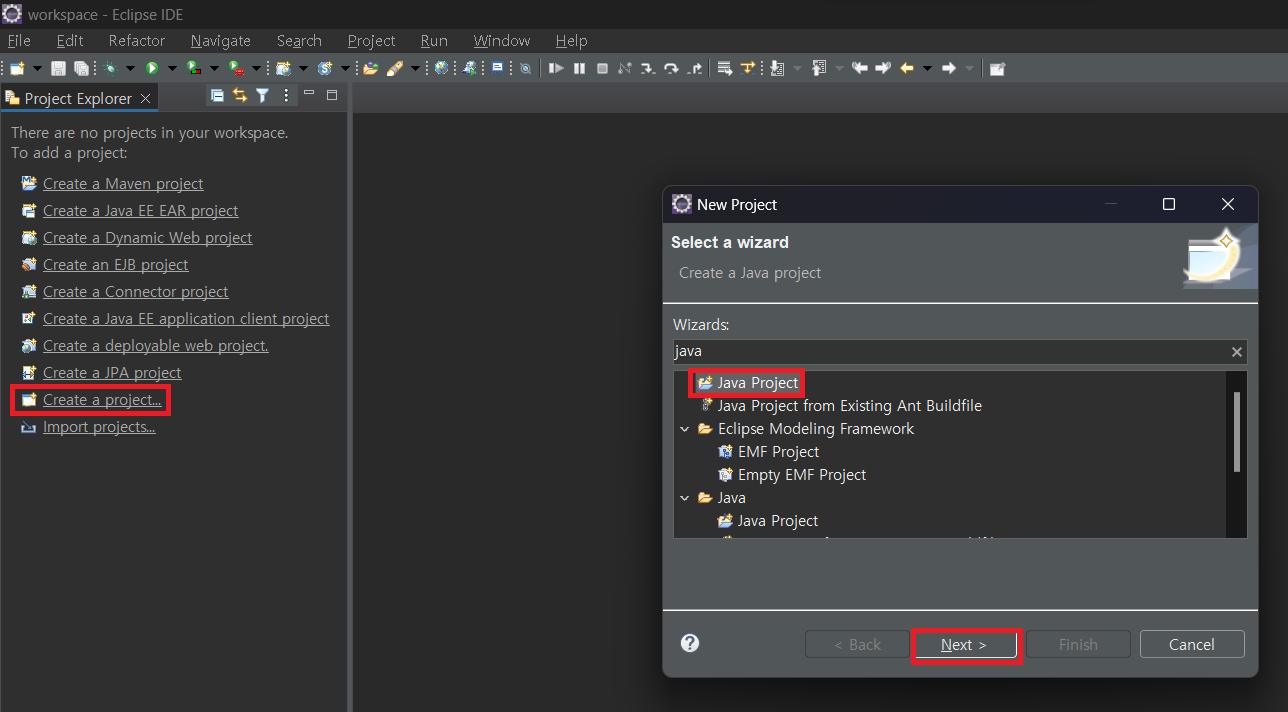Click the External Tools run icon
This screenshot has width=1288, height=712.
click(x=235, y=68)
